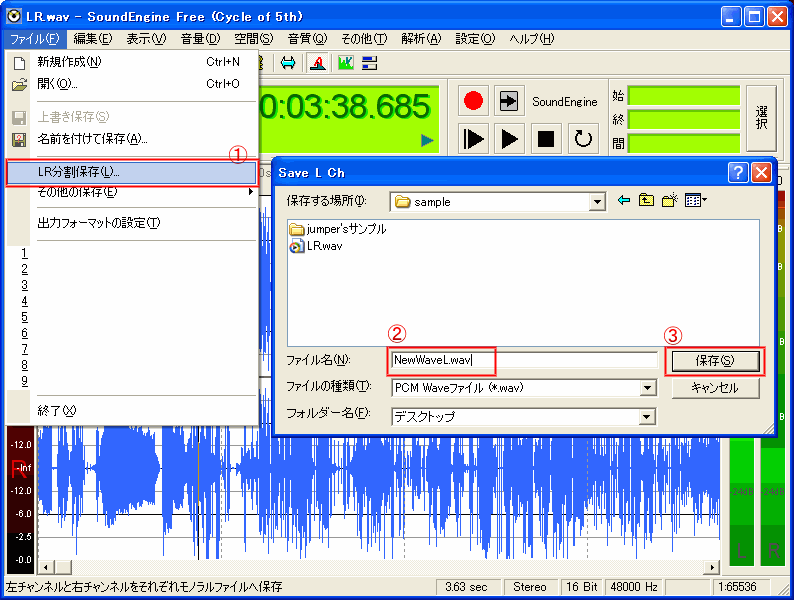Open the file type dropdown PCM Wave
The width and height of the screenshot is (794, 600).
(x=647, y=387)
